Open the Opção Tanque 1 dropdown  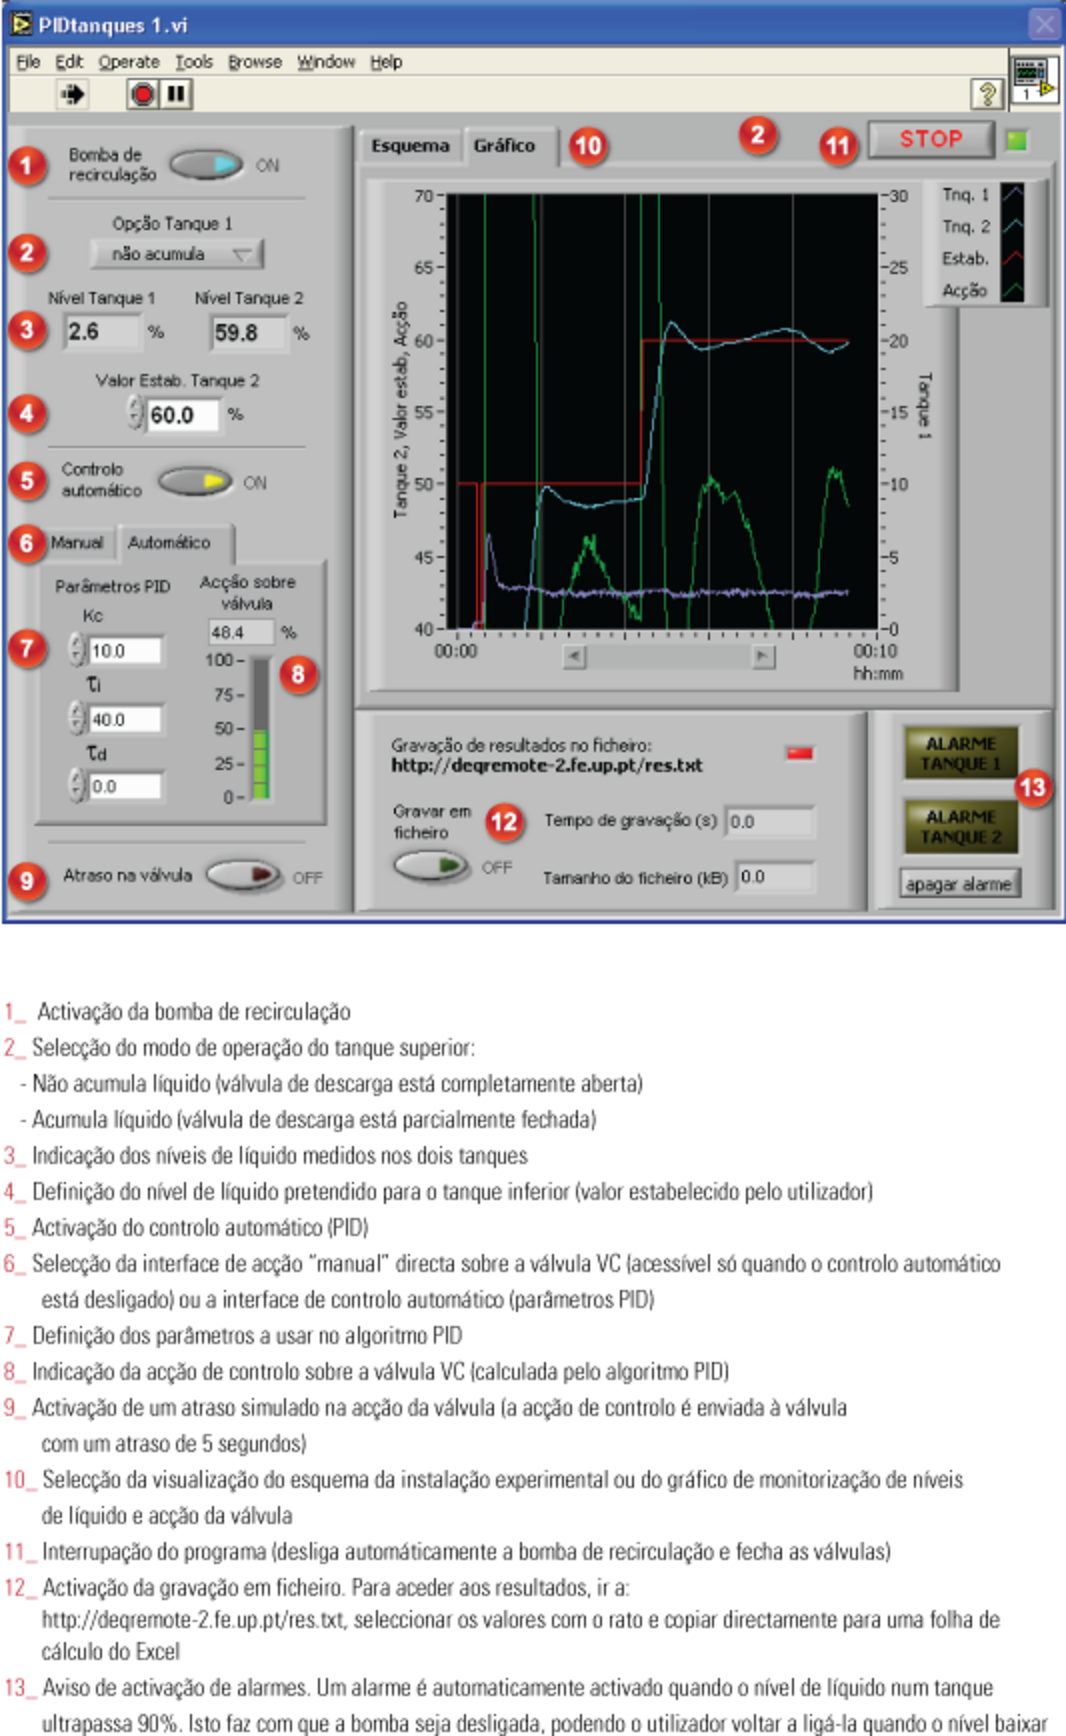177,254
